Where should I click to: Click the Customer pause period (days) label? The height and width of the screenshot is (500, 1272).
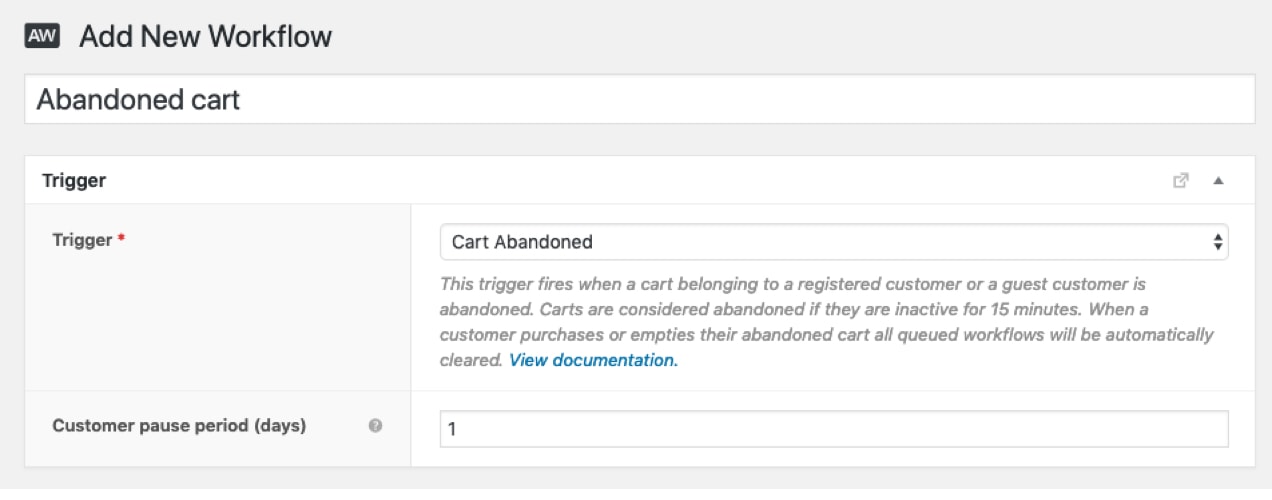(179, 425)
